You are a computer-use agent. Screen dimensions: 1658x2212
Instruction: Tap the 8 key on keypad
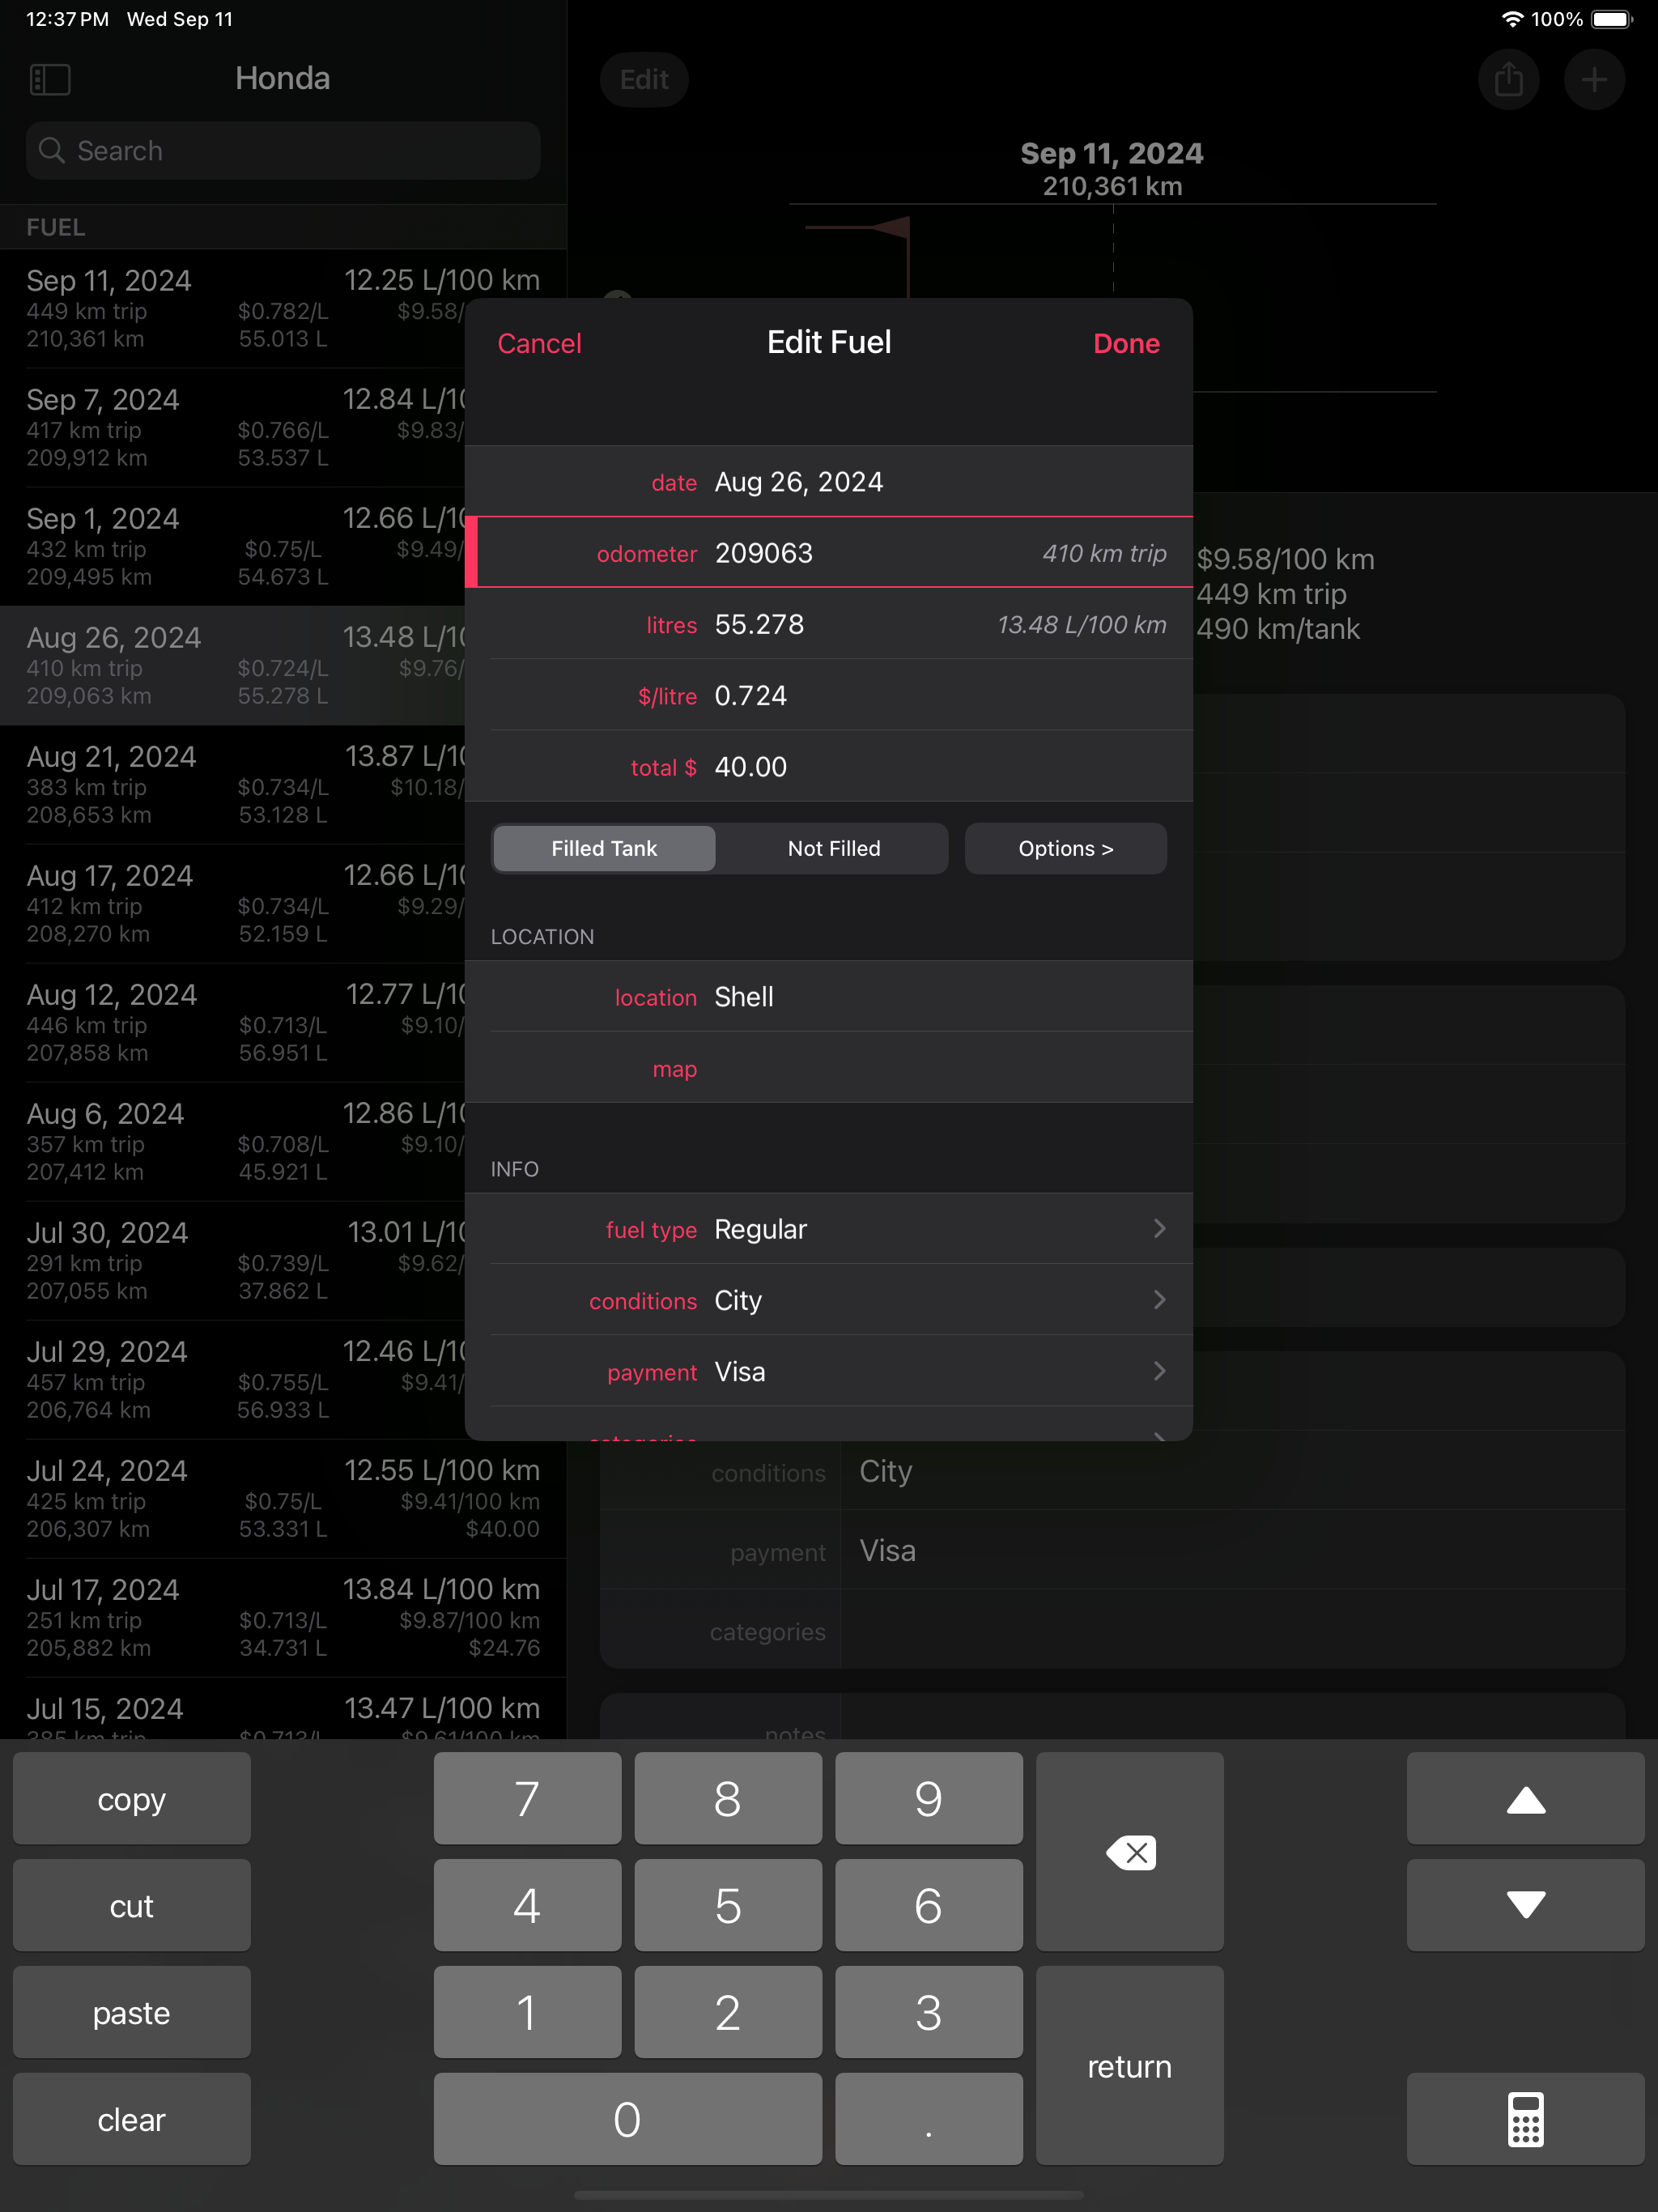click(x=728, y=1798)
